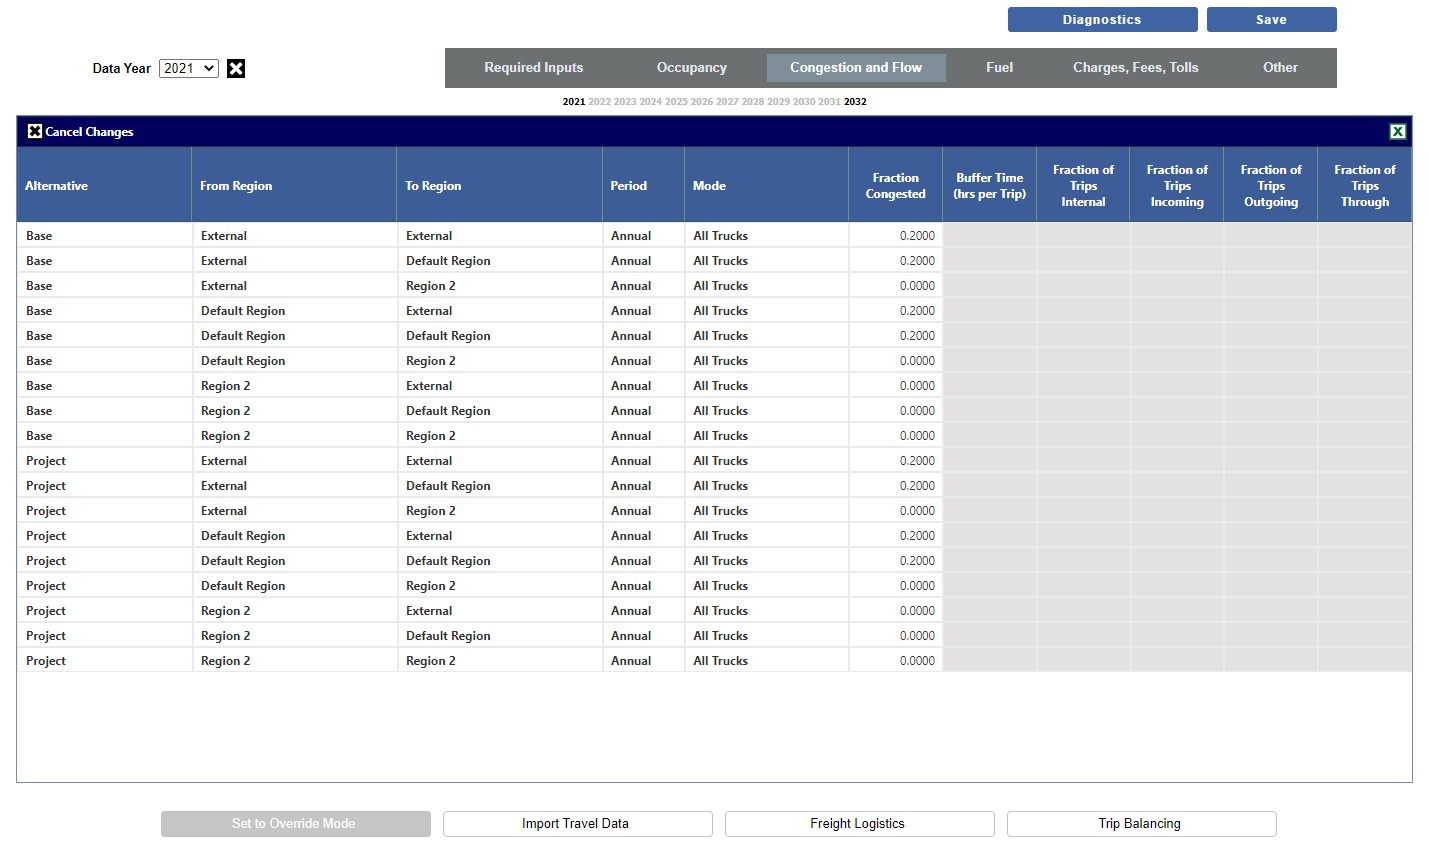Jump to year 2032 in timeline
Viewport: 1429px width, 849px height.
coord(855,102)
